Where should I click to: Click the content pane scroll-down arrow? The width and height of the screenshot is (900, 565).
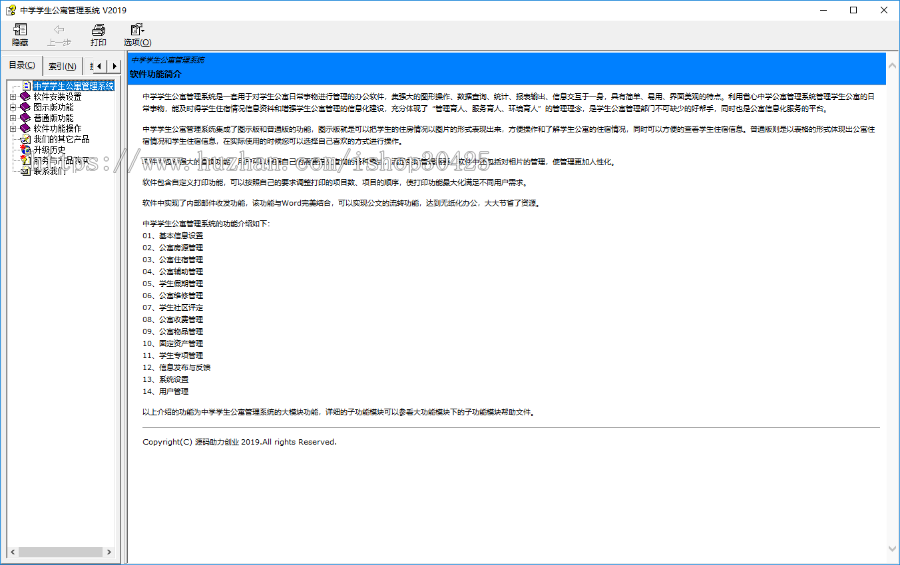click(x=893, y=548)
